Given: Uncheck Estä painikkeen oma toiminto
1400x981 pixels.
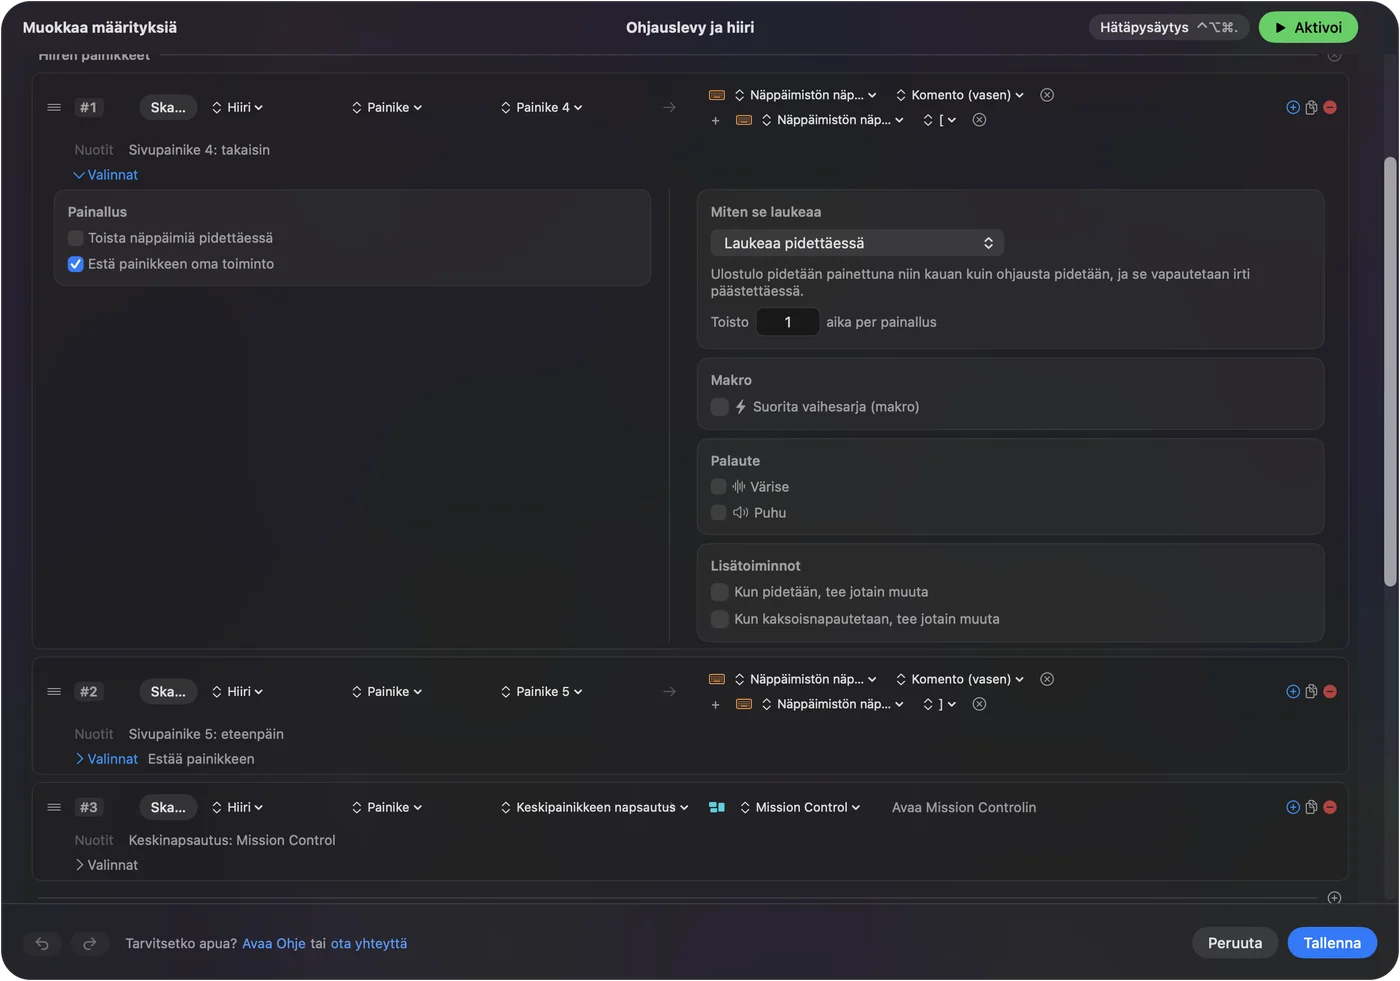Looking at the screenshot, I should 75,264.
